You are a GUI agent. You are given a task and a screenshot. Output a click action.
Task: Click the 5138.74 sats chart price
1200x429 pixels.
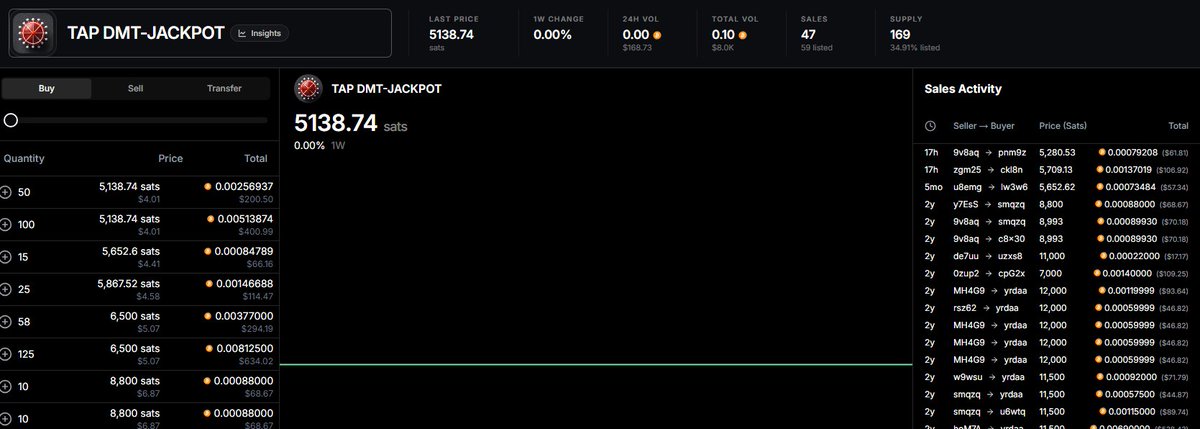[351, 123]
